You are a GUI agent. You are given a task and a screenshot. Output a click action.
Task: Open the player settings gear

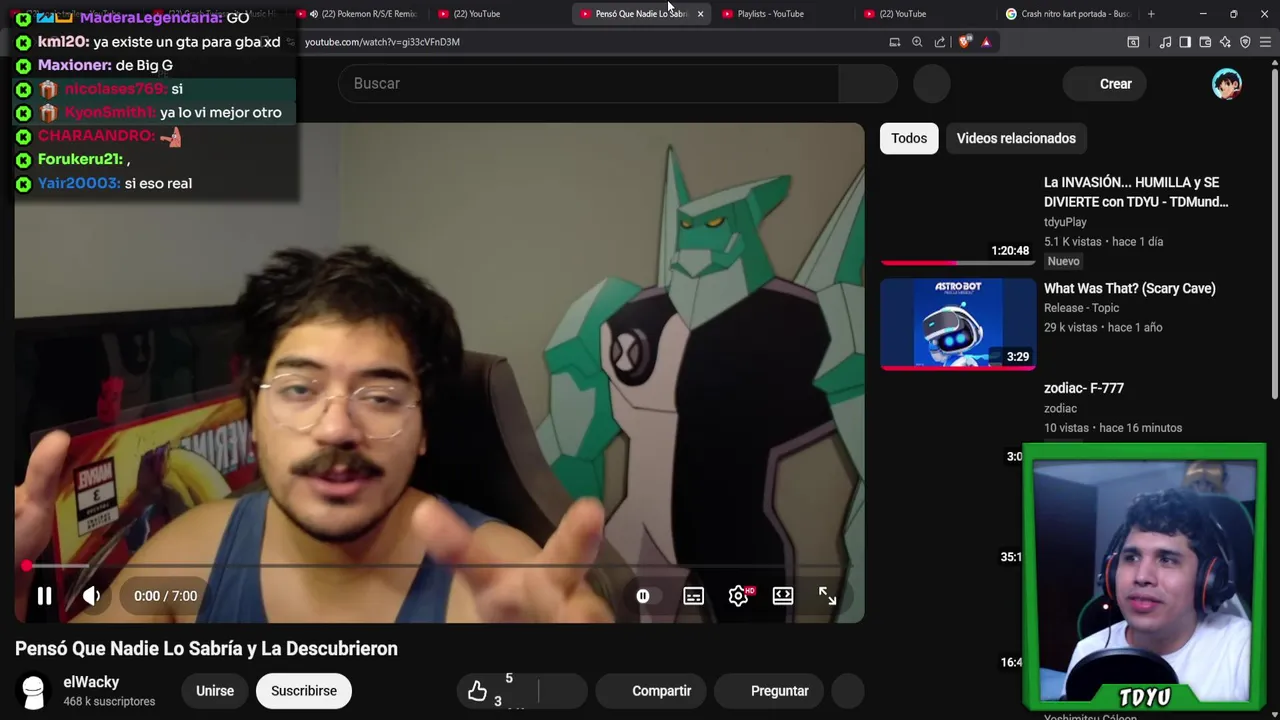coord(738,596)
